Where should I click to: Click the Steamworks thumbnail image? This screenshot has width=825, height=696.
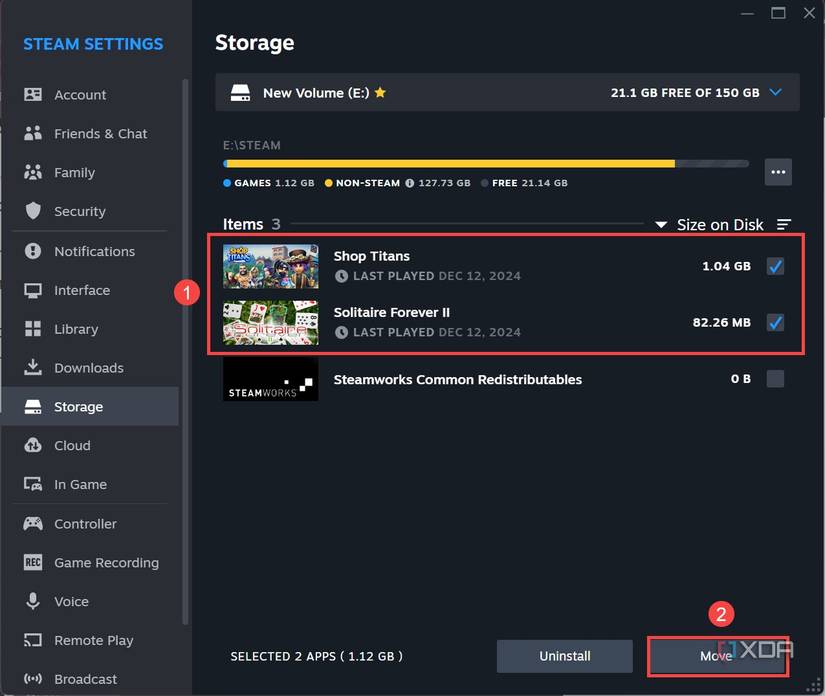click(270, 379)
